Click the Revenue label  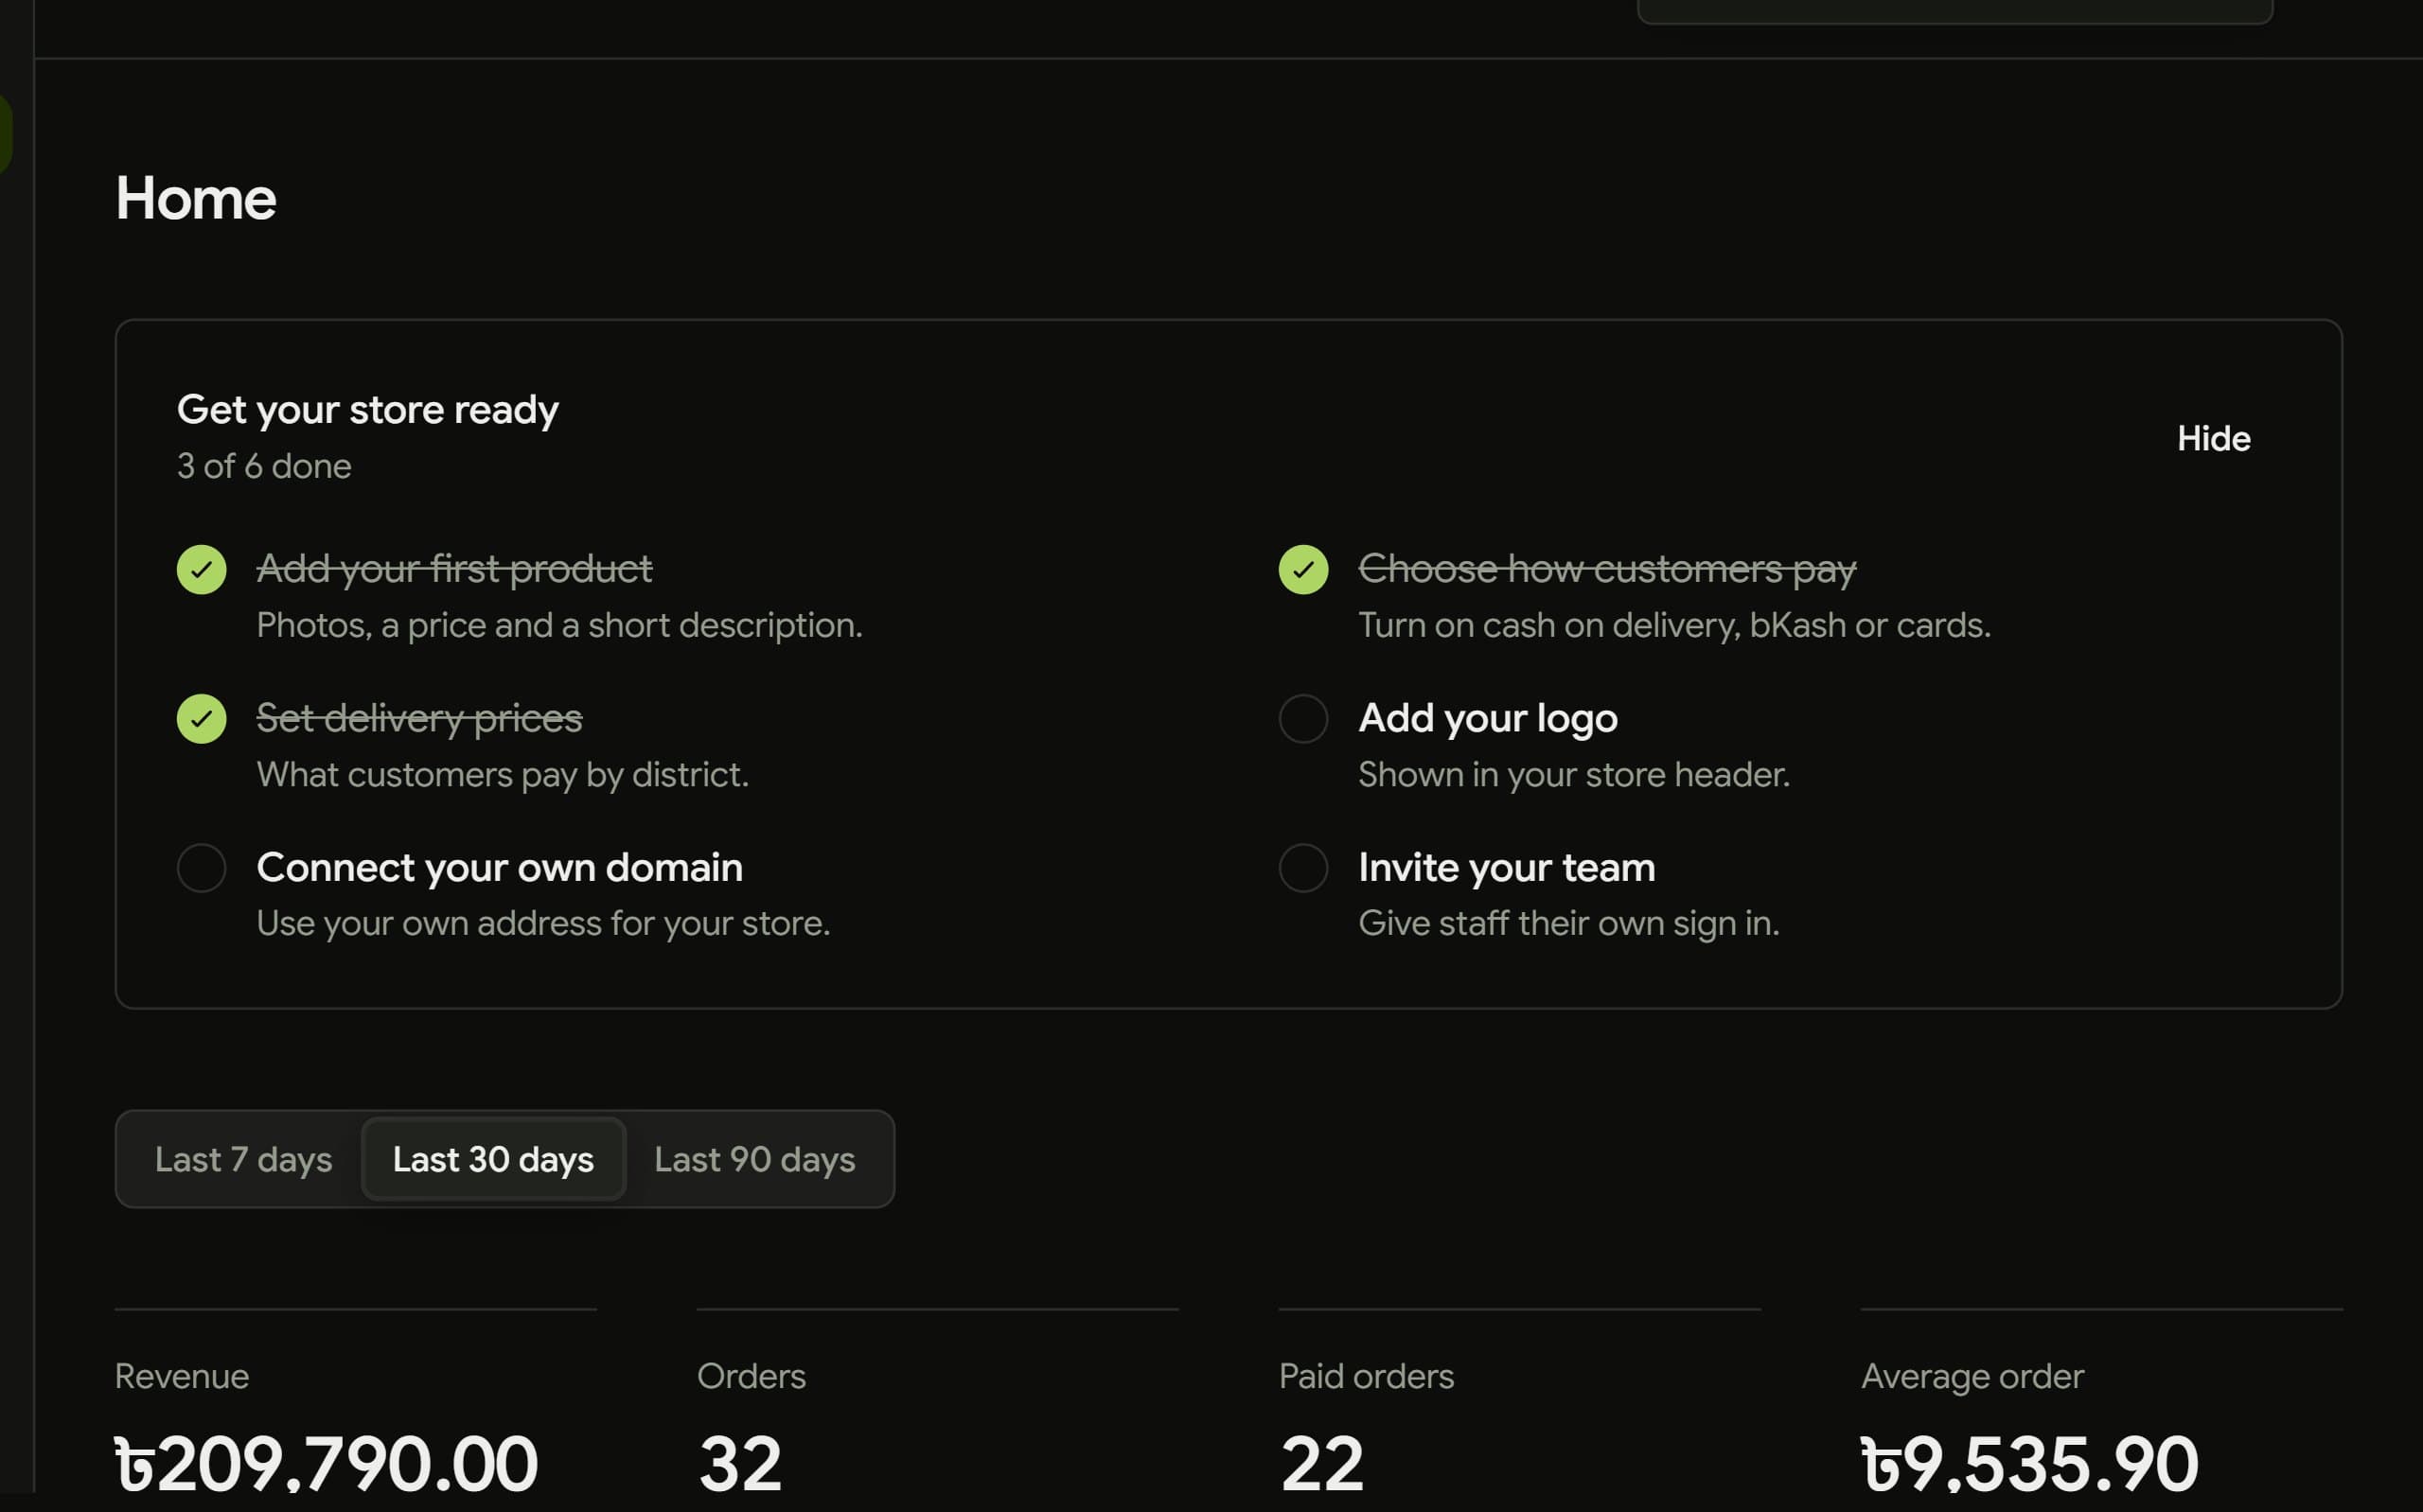click(182, 1376)
